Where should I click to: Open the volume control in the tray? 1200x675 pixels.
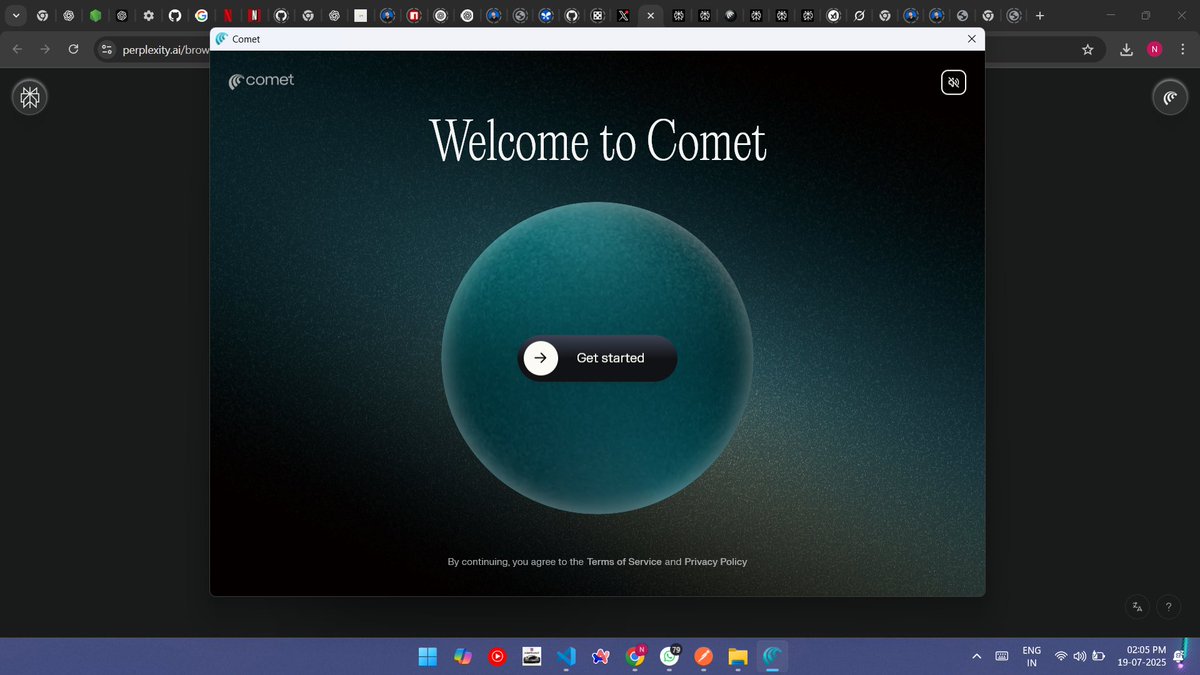(1080, 657)
